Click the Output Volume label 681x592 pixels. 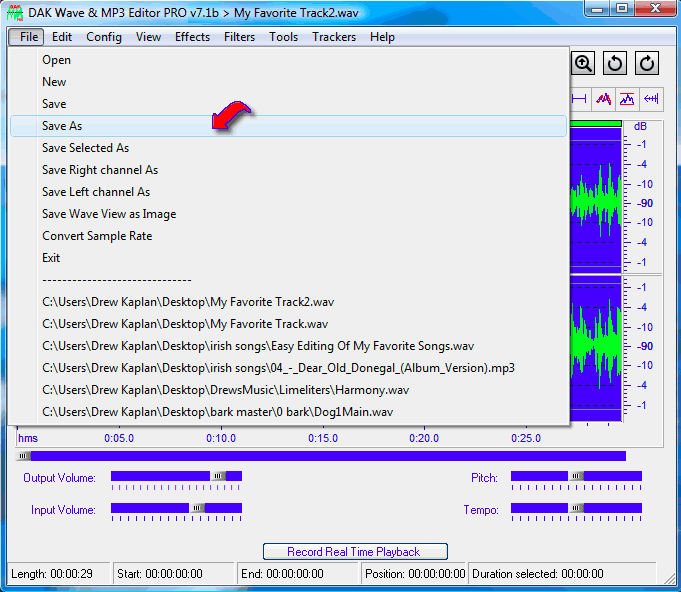point(60,478)
